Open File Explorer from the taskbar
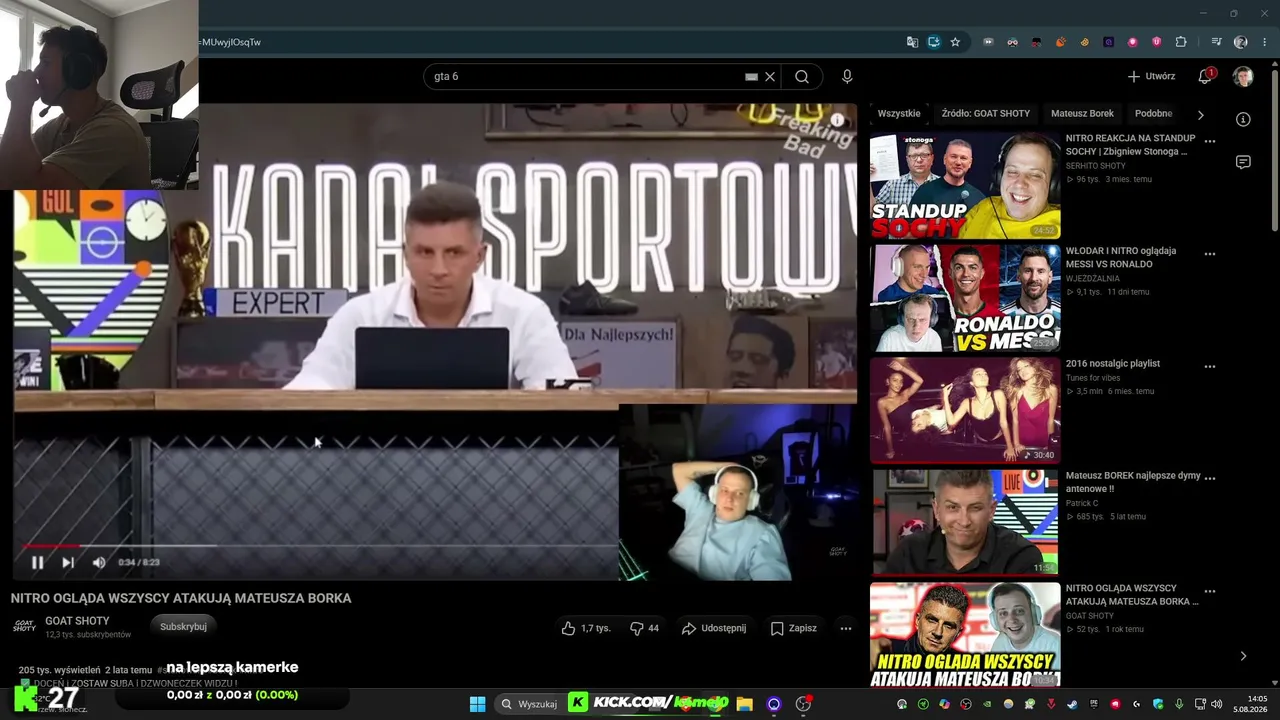Viewport: 1280px width, 720px height. 744,704
